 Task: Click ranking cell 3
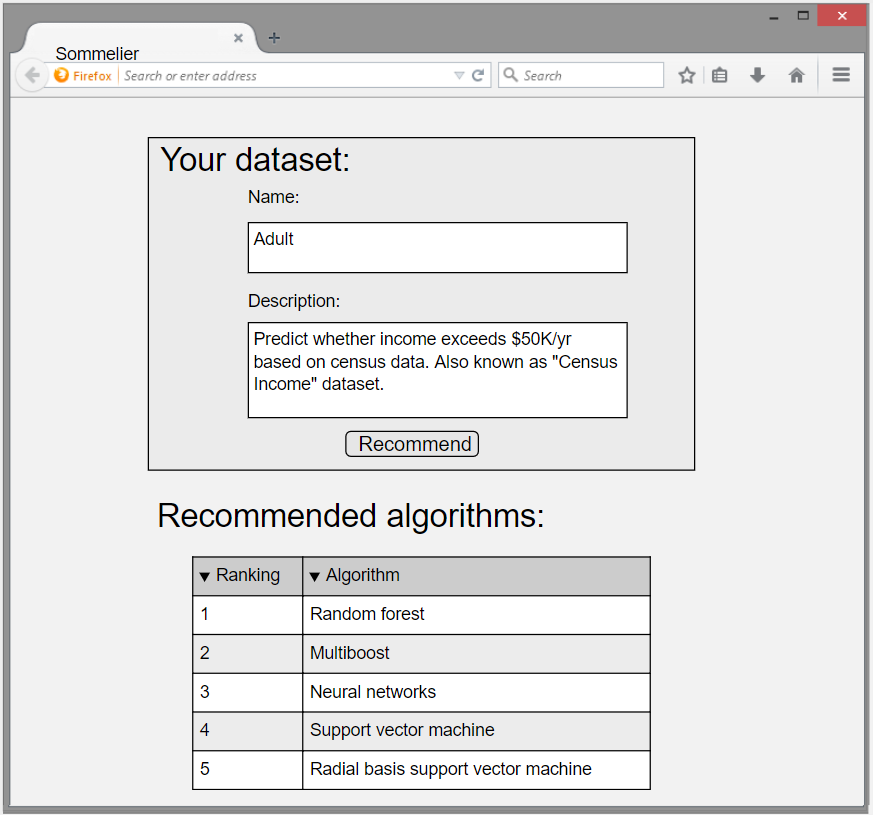247,693
